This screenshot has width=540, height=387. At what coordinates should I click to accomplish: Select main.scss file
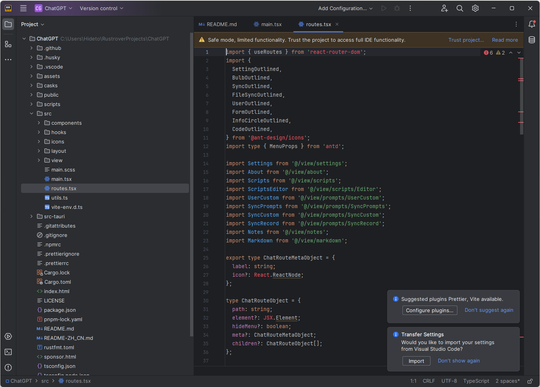click(x=105, y=170)
